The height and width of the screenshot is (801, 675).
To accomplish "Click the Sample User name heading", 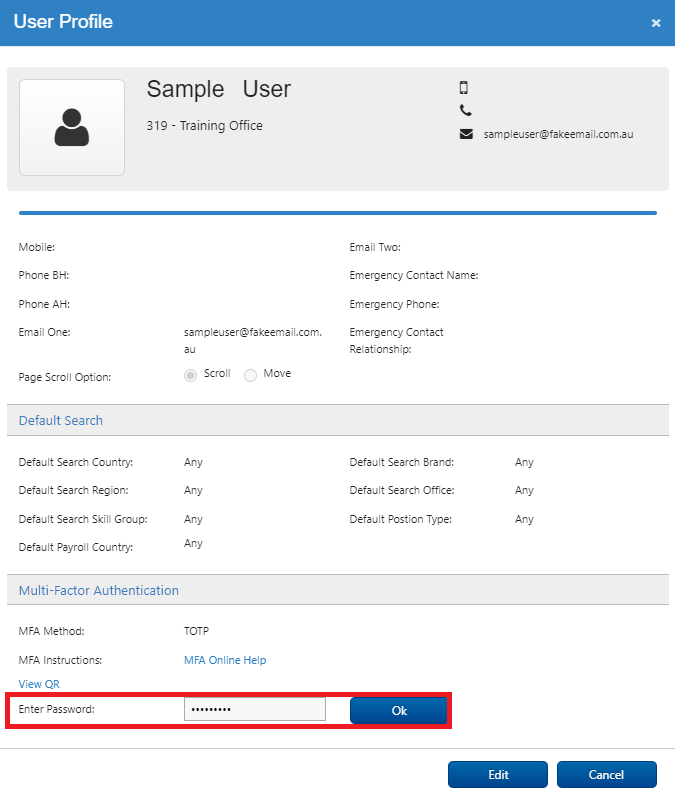I will 219,89.
